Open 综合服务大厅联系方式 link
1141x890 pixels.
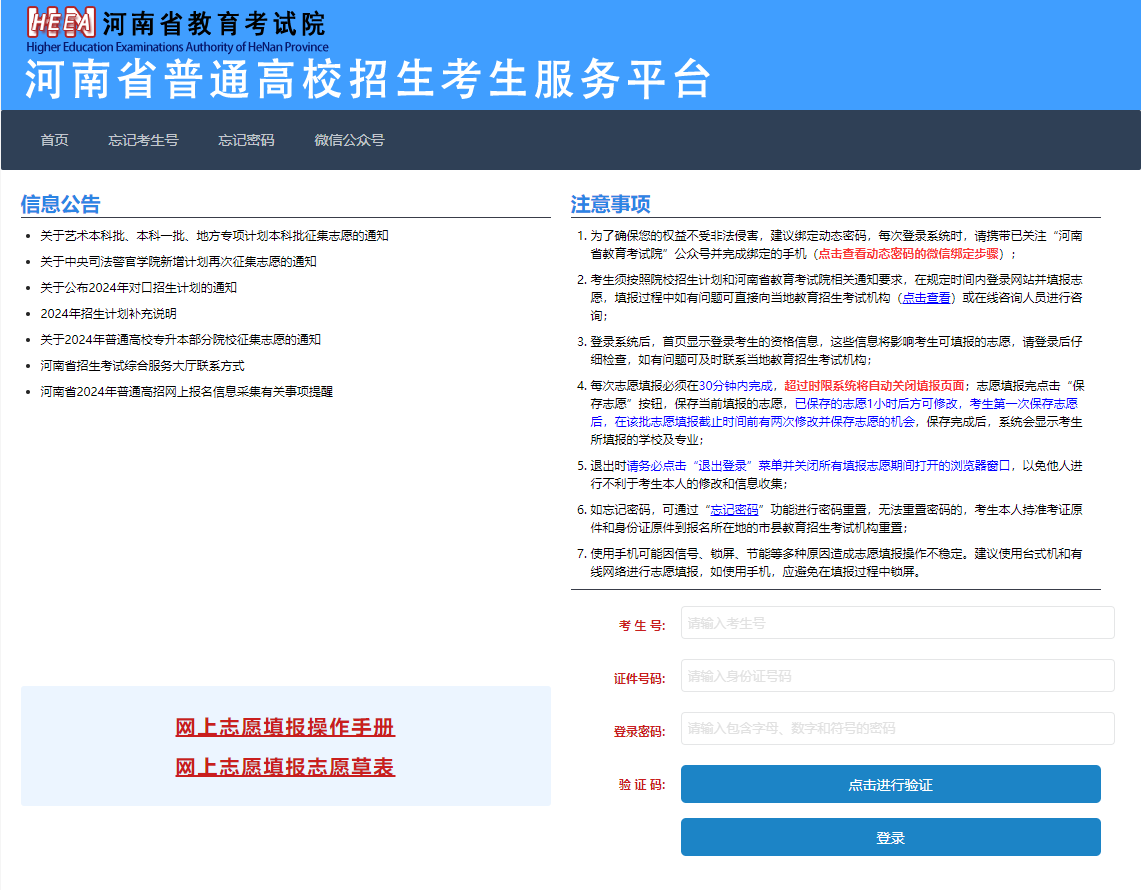[x=142, y=366]
